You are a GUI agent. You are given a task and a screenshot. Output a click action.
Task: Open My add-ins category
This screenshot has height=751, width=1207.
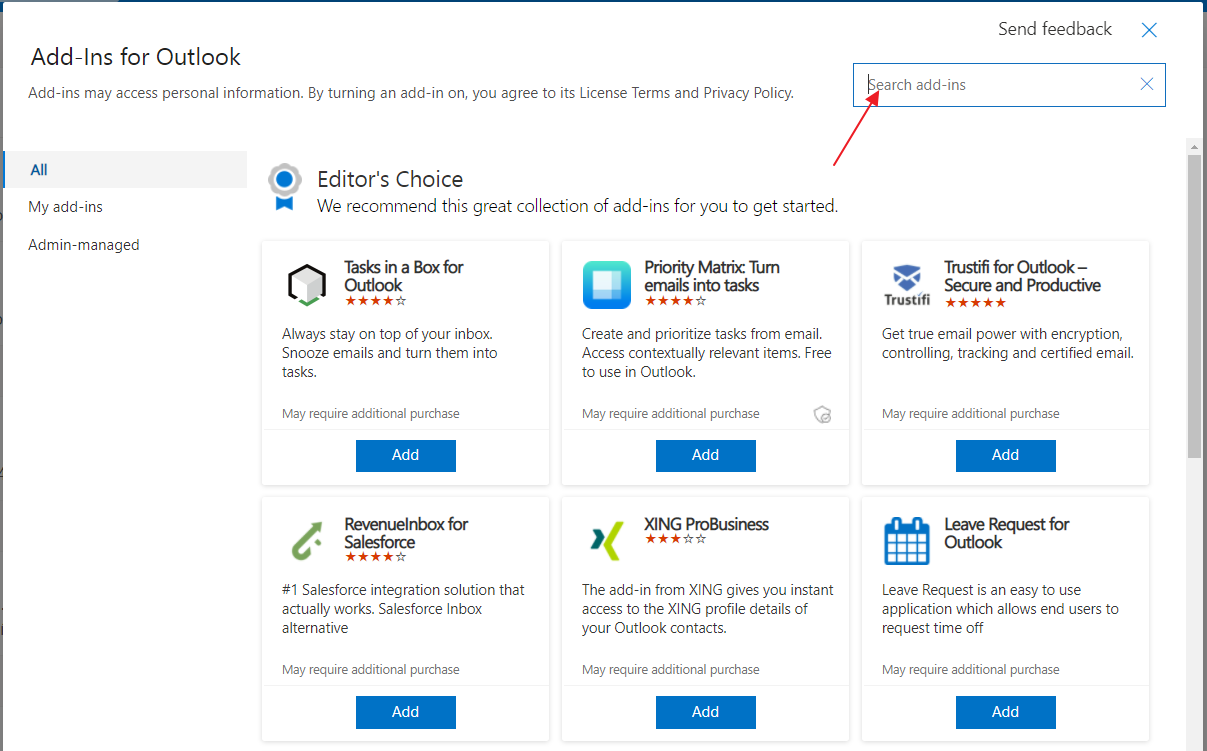pos(65,207)
